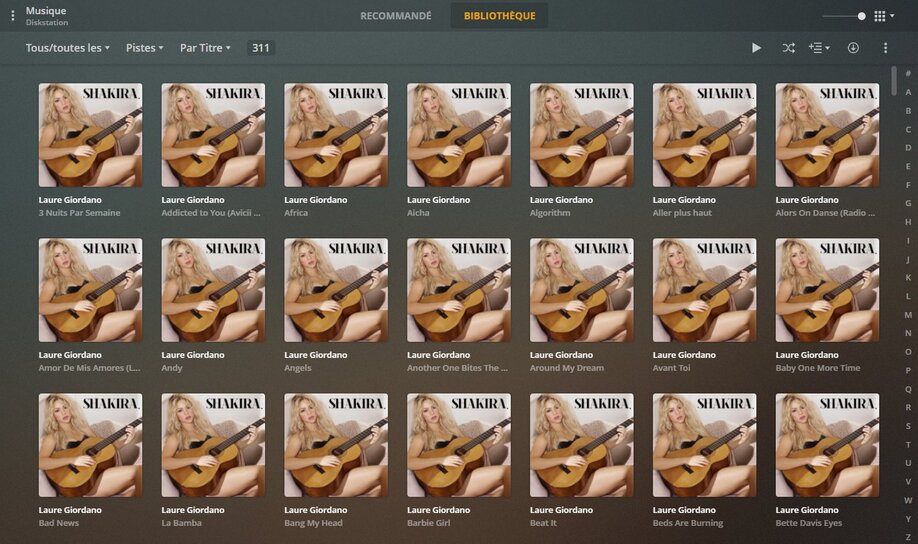Click Laure Giordano above Aicha
918x544 pixels.
click(x=439, y=200)
